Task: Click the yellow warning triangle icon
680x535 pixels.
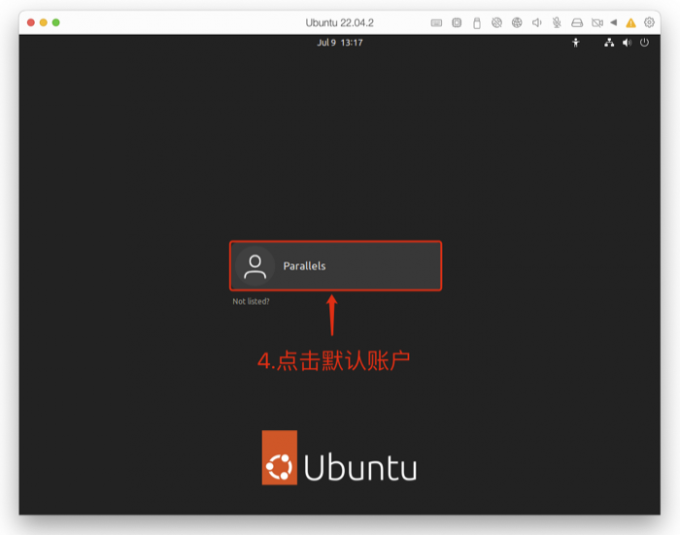Action: (631, 23)
